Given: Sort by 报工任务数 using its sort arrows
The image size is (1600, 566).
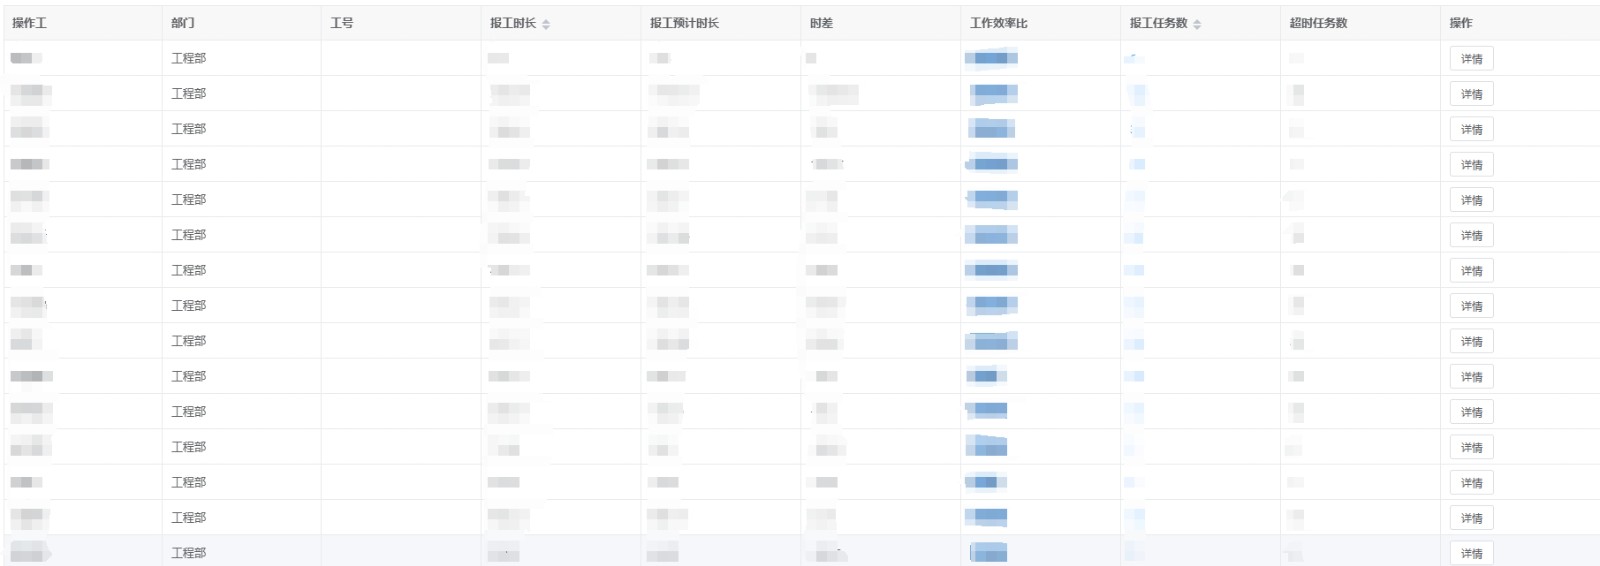Looking at the screenshot, I should coord(1197,24).
